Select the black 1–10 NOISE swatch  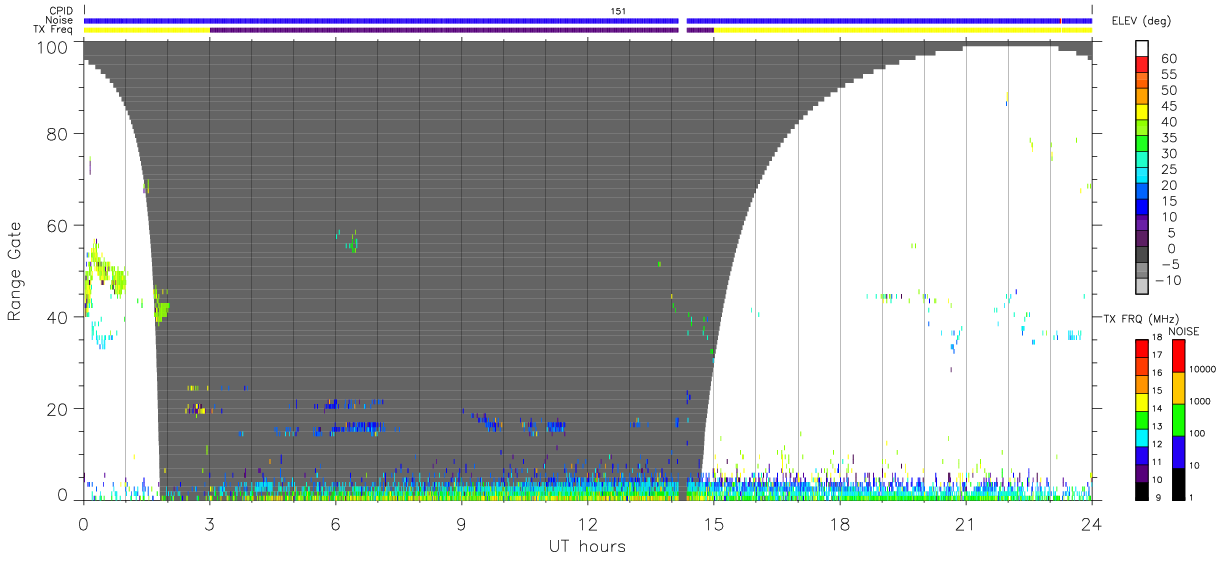pyautogui.click(x=1178, y=484)
